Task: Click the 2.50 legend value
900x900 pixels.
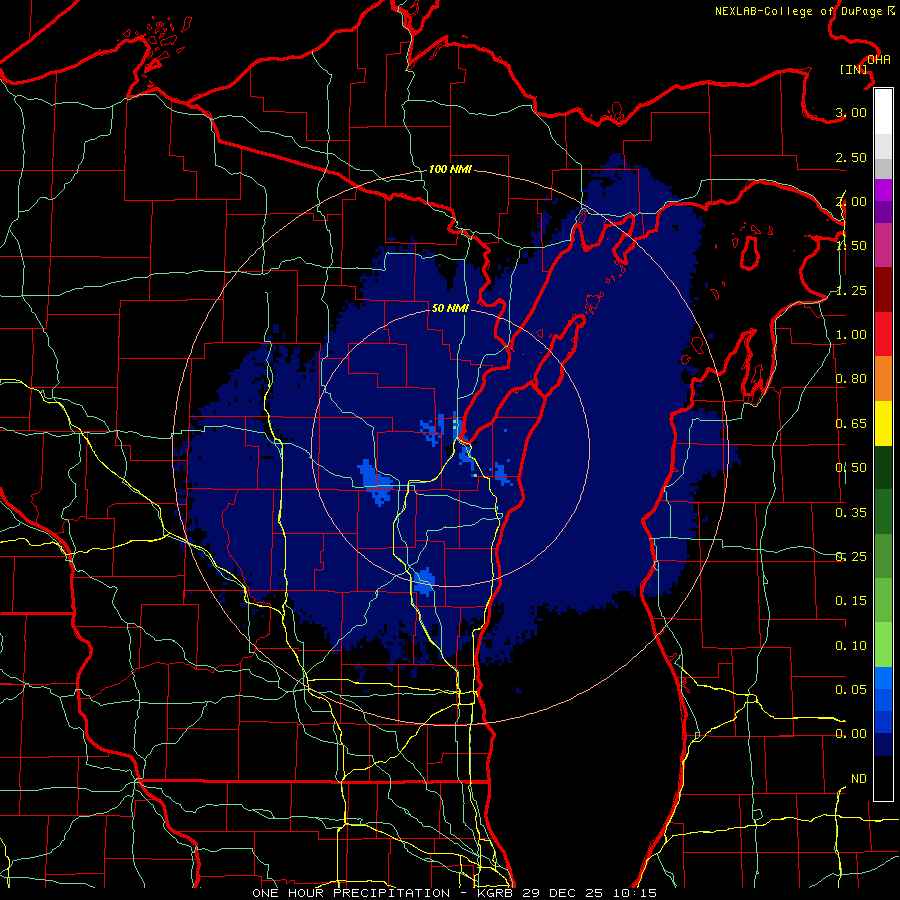Action: [x=851, y=157]
